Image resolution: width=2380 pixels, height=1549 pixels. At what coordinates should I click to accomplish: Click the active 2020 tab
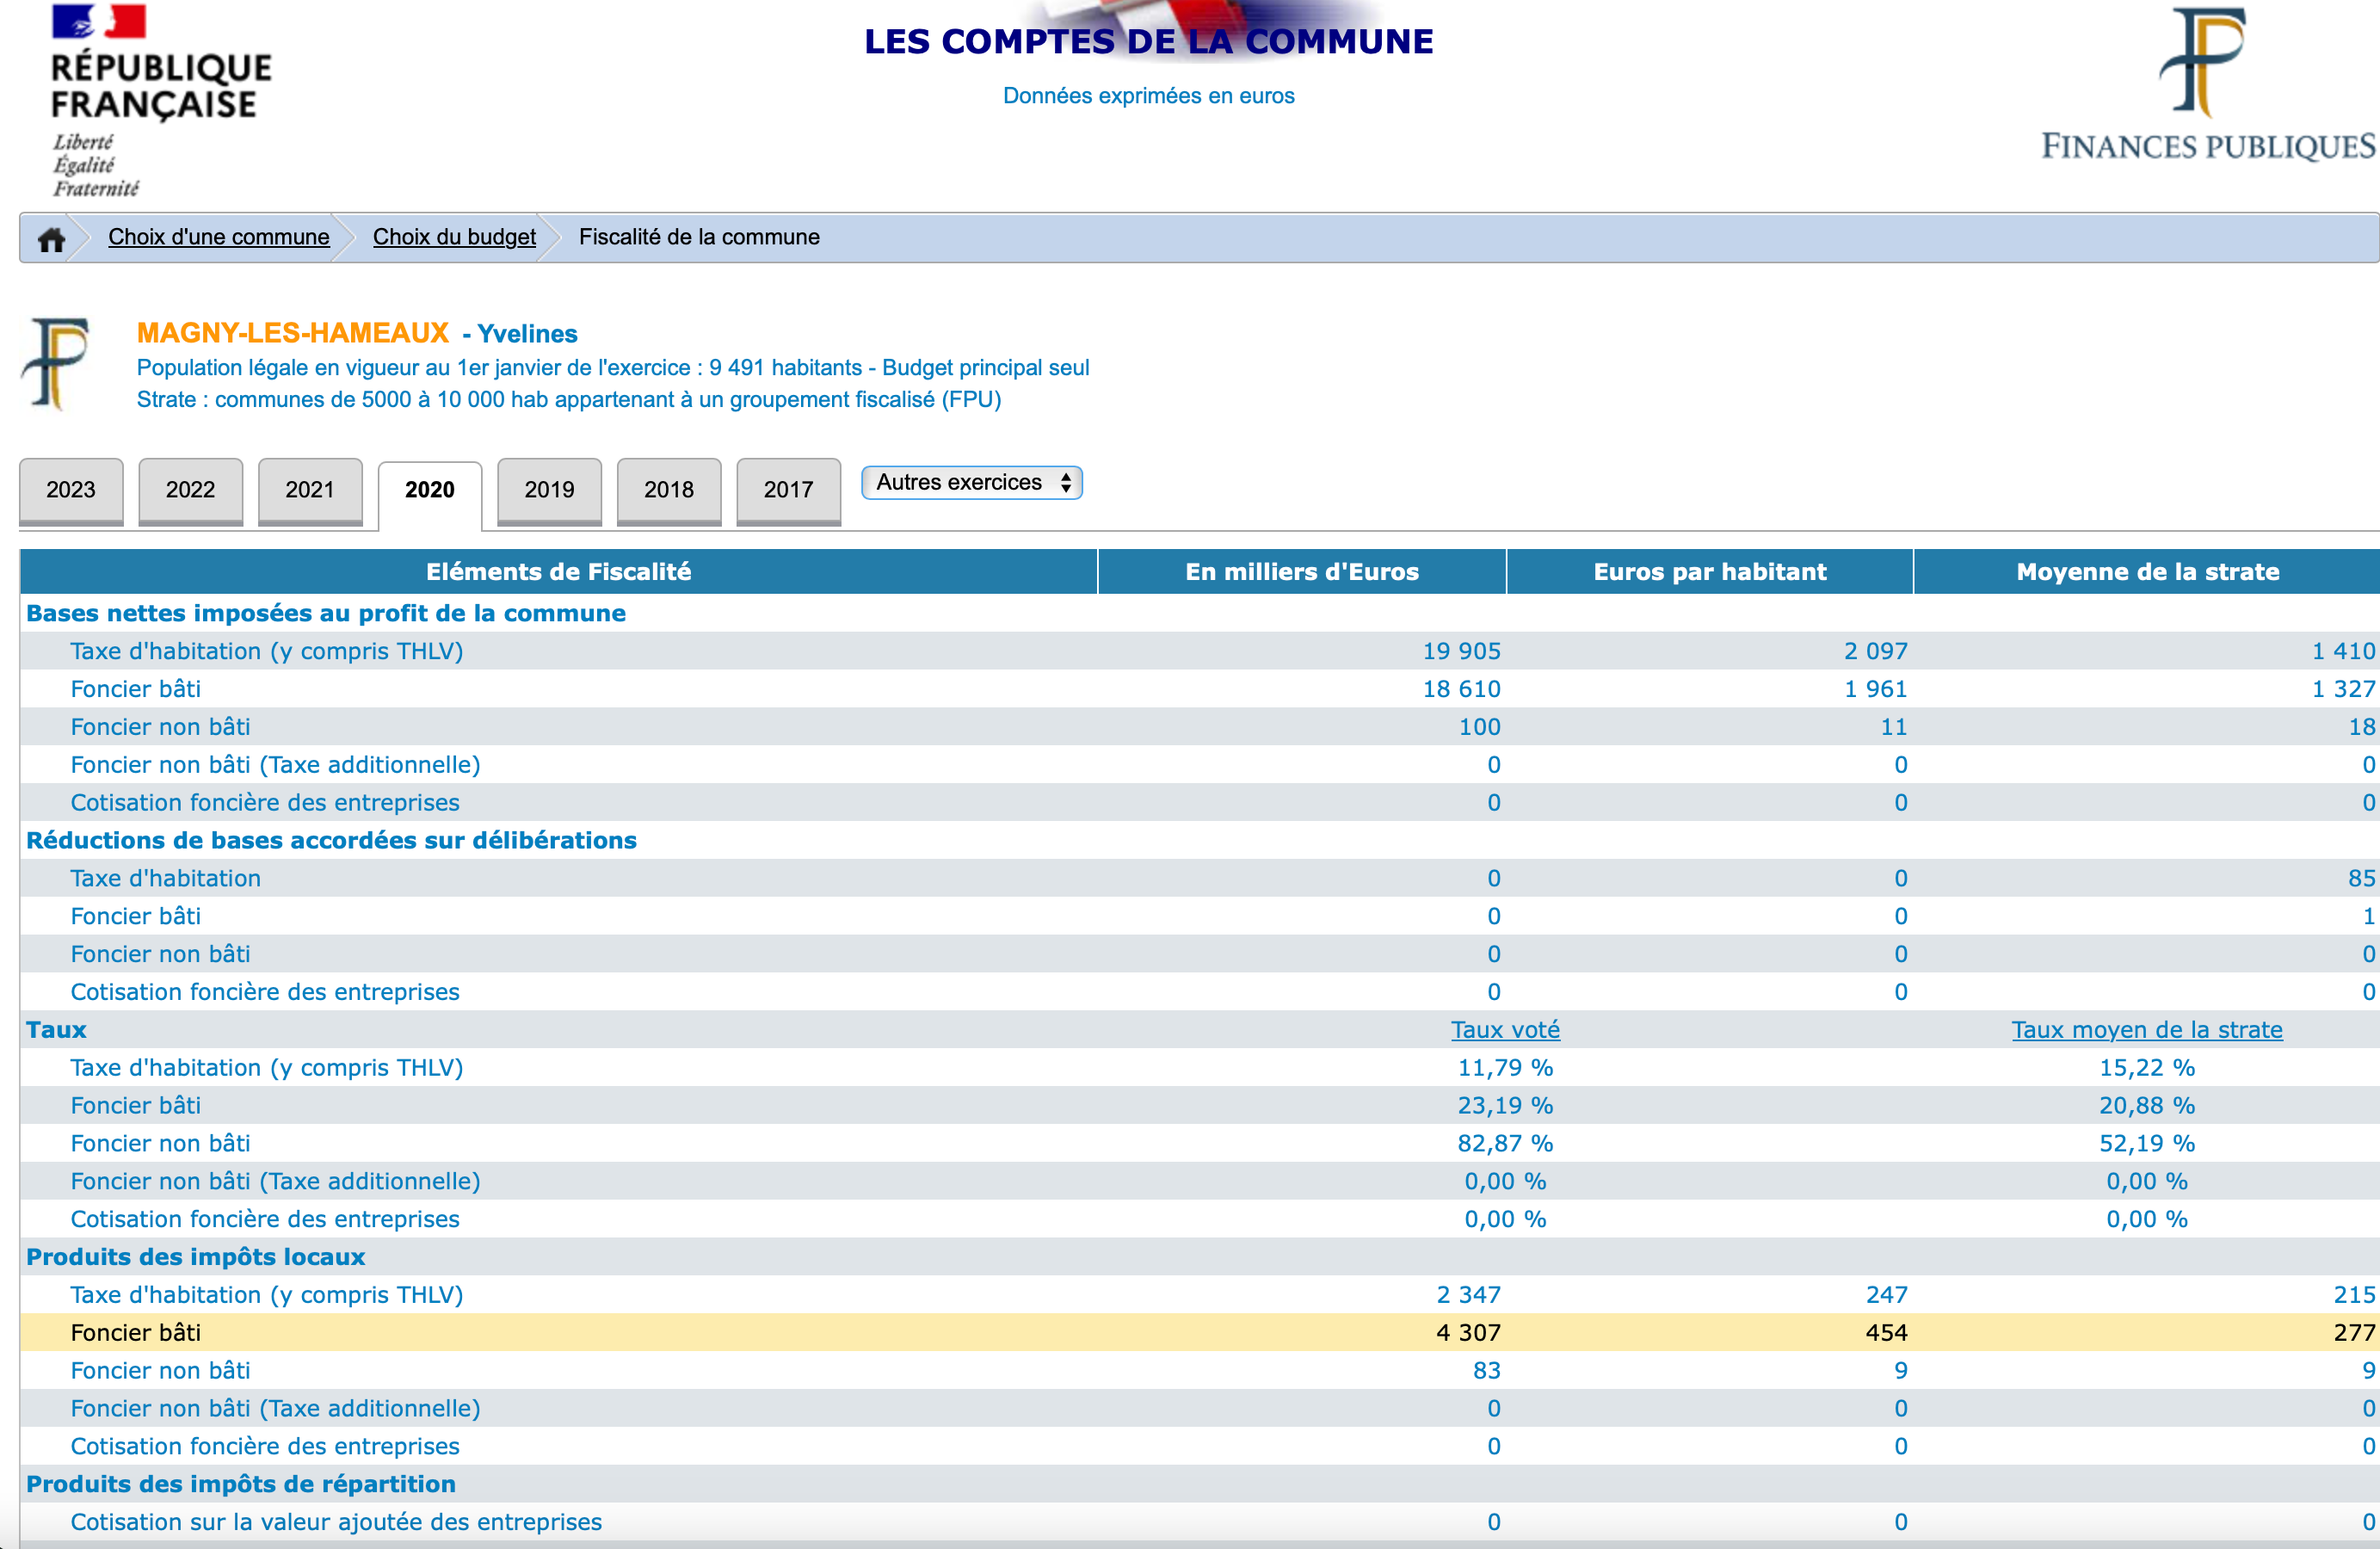[x=430, y=490]
